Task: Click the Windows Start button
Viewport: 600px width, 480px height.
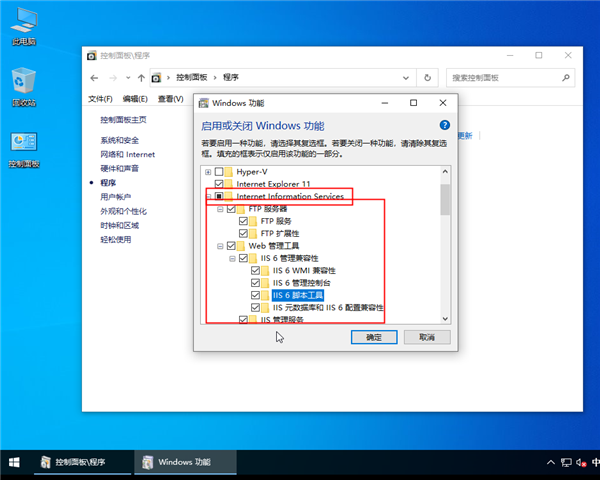Action: 15,462
